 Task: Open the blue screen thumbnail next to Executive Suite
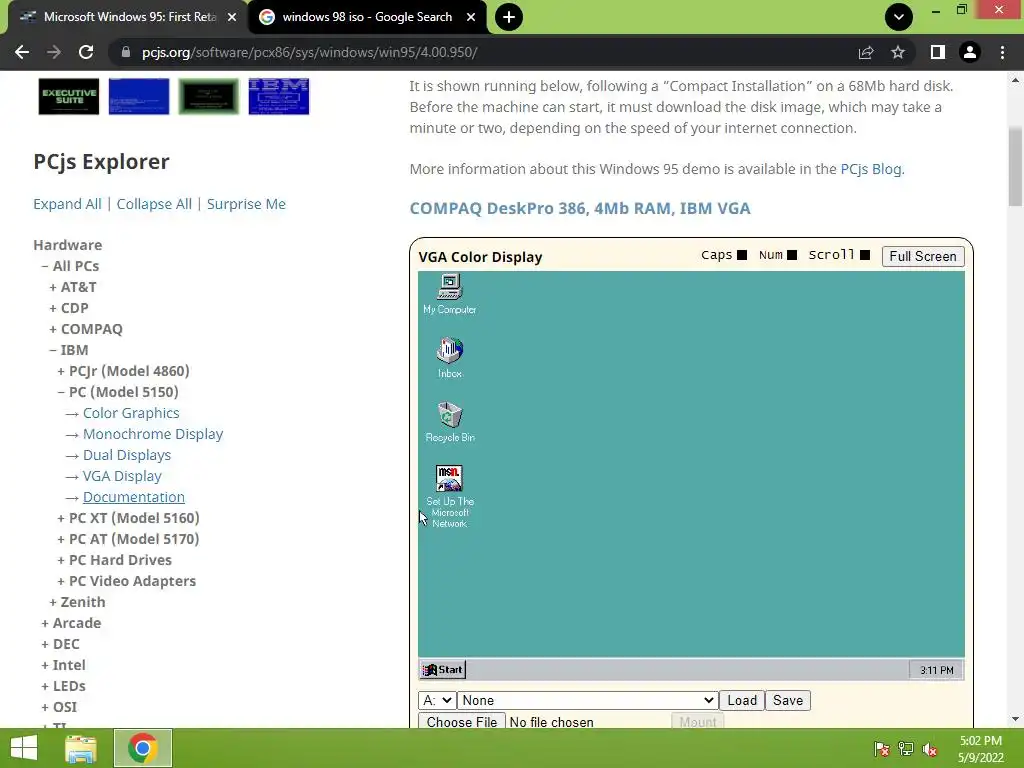coord(138,97)
